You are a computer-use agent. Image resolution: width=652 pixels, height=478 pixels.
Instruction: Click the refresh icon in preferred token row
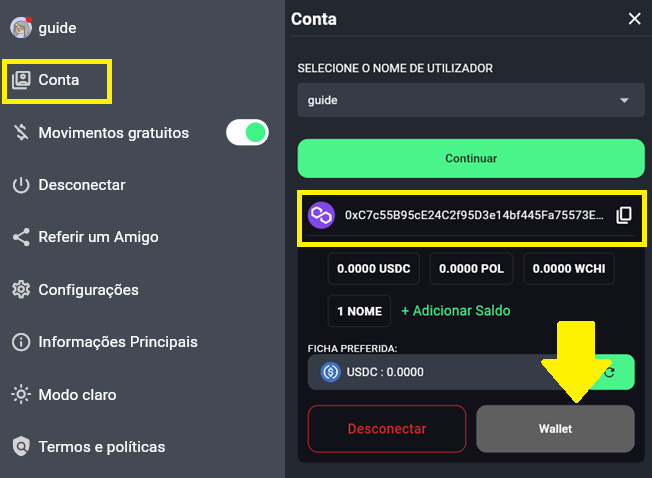click(609, 372)
